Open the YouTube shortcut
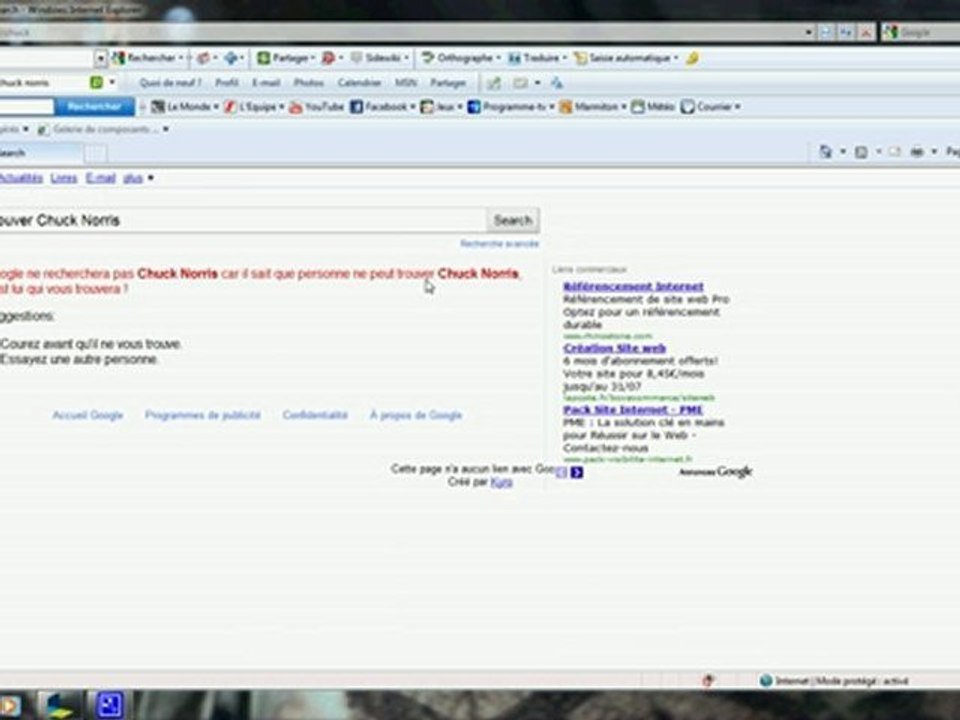The height and width of the screenshot is (720, 960). tap(316, 107)
